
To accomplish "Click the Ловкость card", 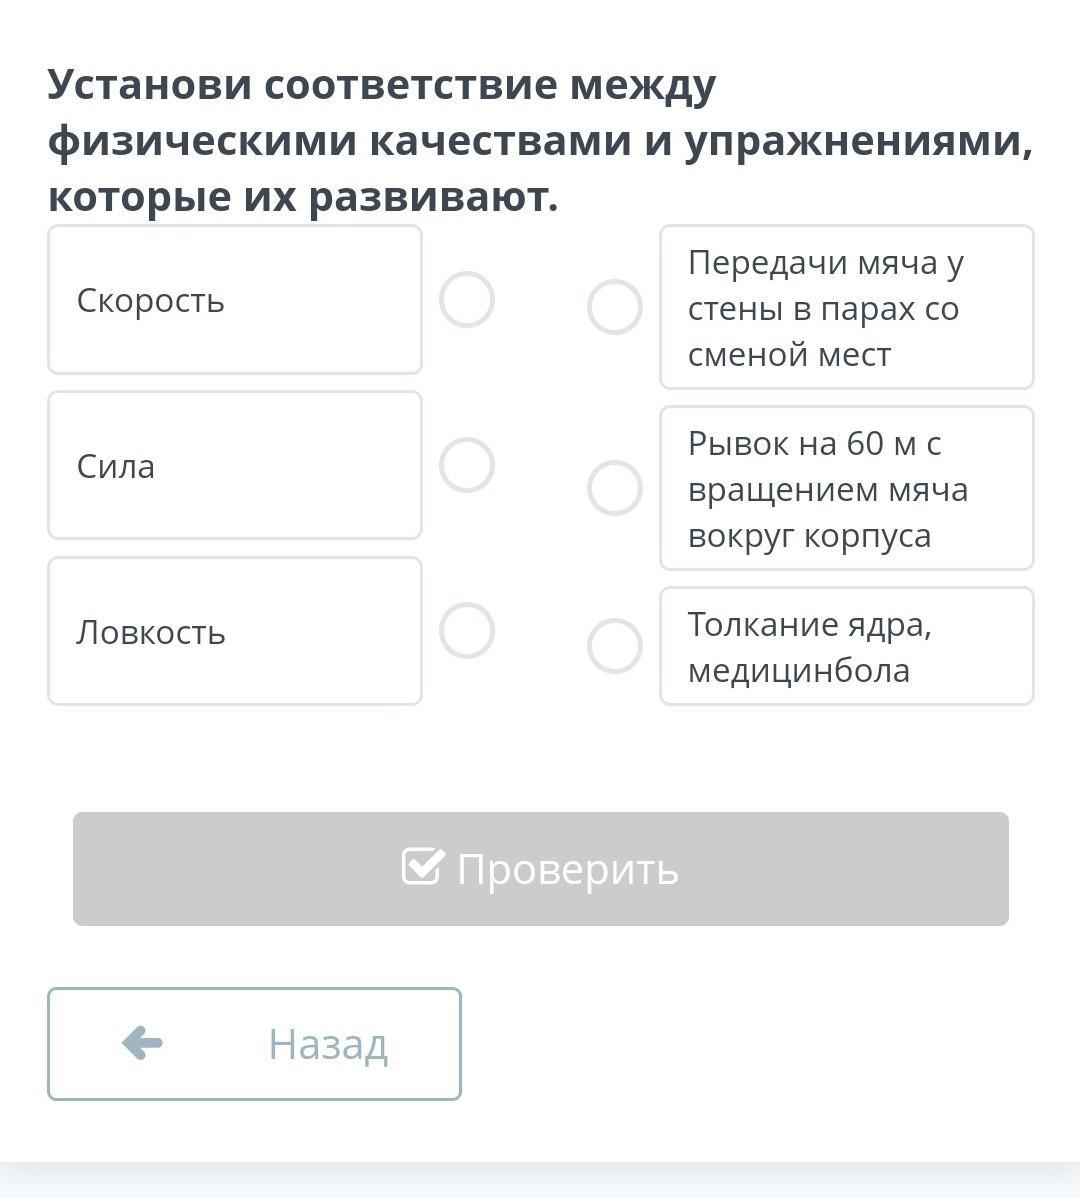I will click(x=235, y=632).
